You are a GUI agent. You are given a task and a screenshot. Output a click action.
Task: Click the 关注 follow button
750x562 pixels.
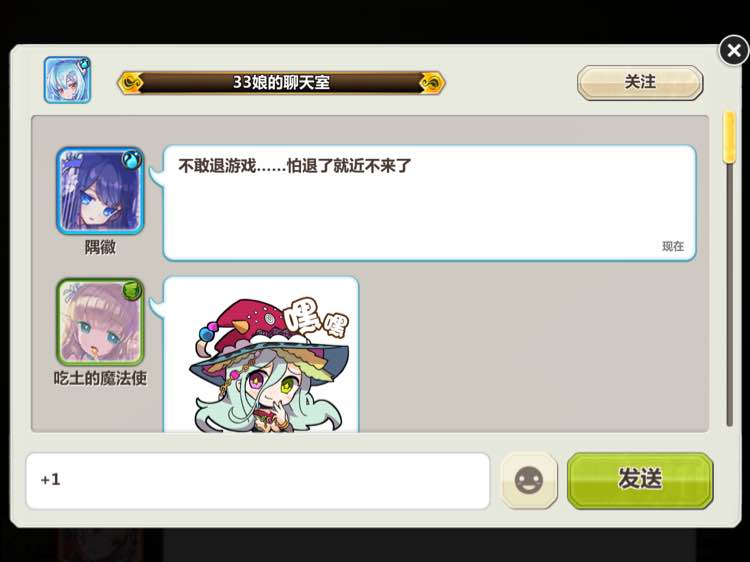[640, 82]
